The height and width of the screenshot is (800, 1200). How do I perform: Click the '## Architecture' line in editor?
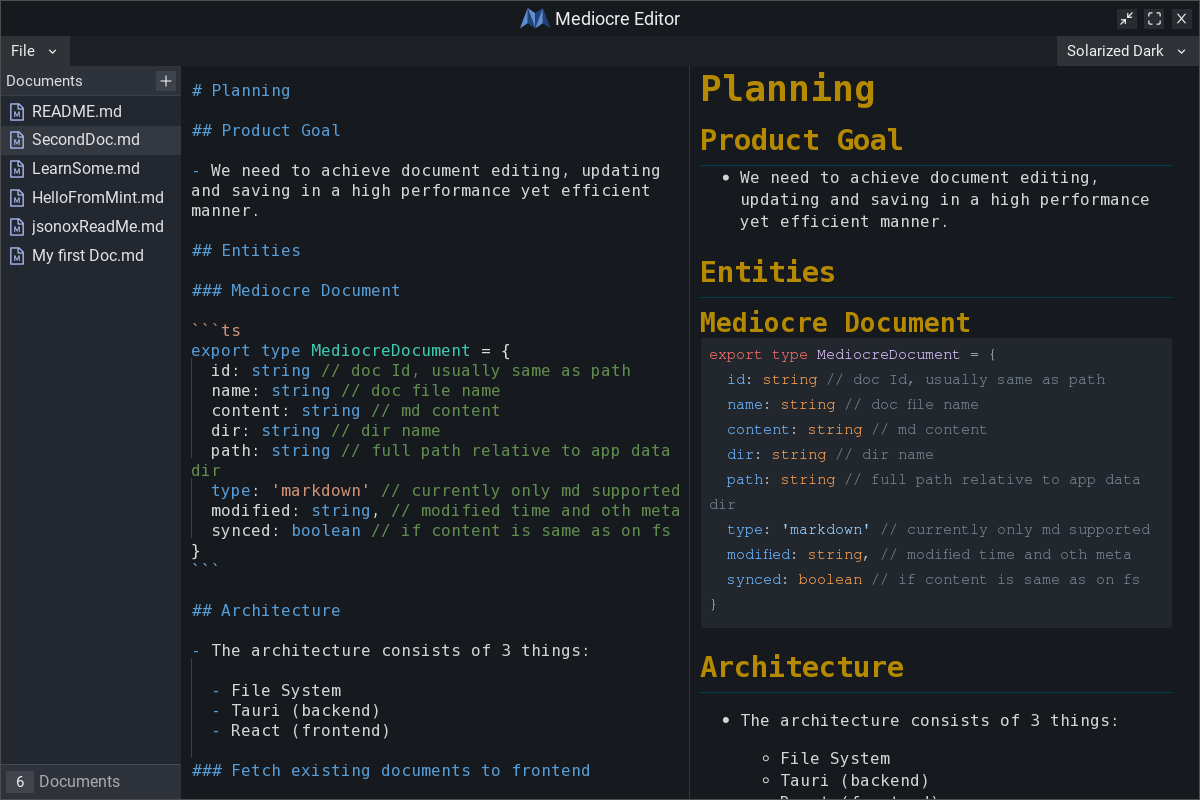pyautogui.click(x=266, y=610)
